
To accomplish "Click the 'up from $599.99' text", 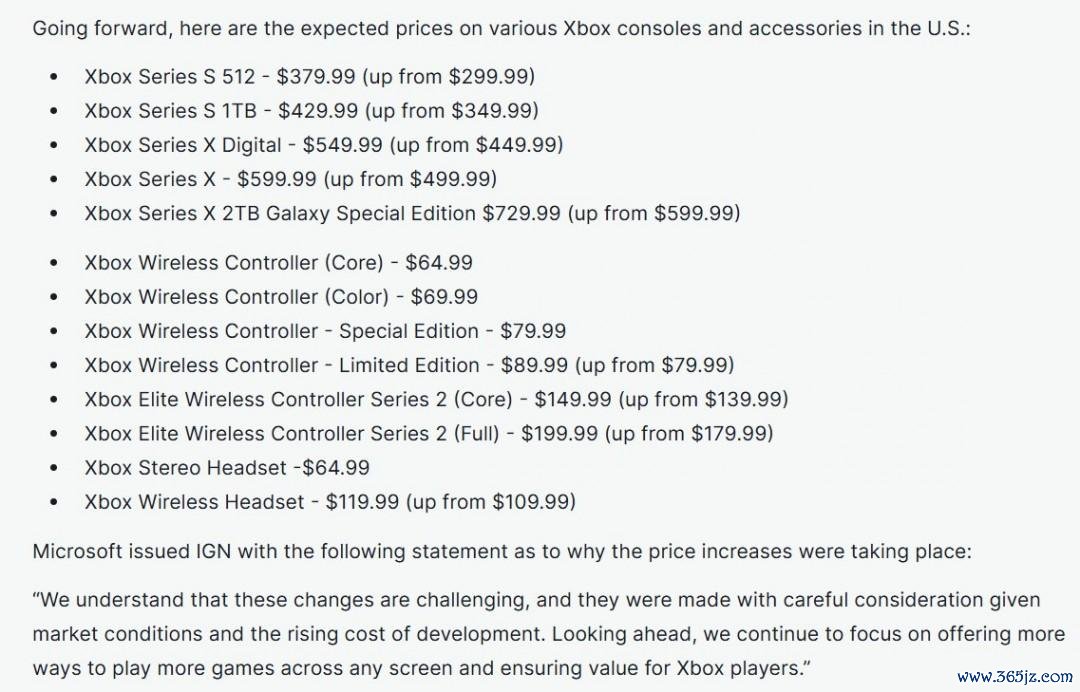I will [654, 213].
